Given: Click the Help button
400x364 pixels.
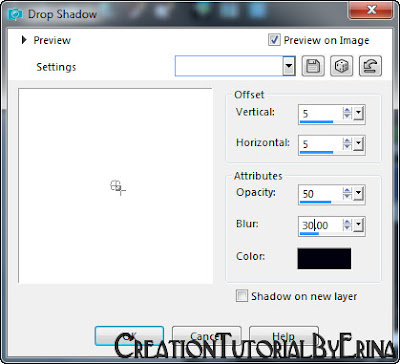Looking at the screenshot, I should click(284, 336).
